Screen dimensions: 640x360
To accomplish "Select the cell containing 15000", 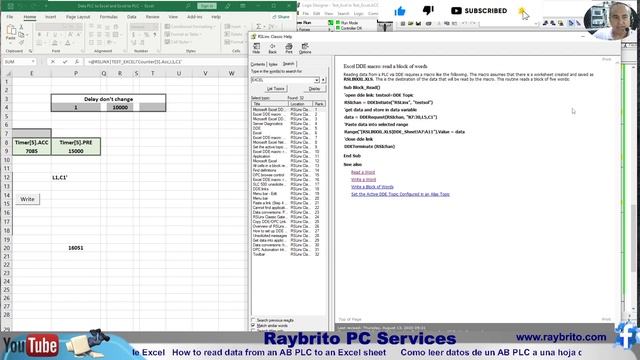I will (76, 151).
